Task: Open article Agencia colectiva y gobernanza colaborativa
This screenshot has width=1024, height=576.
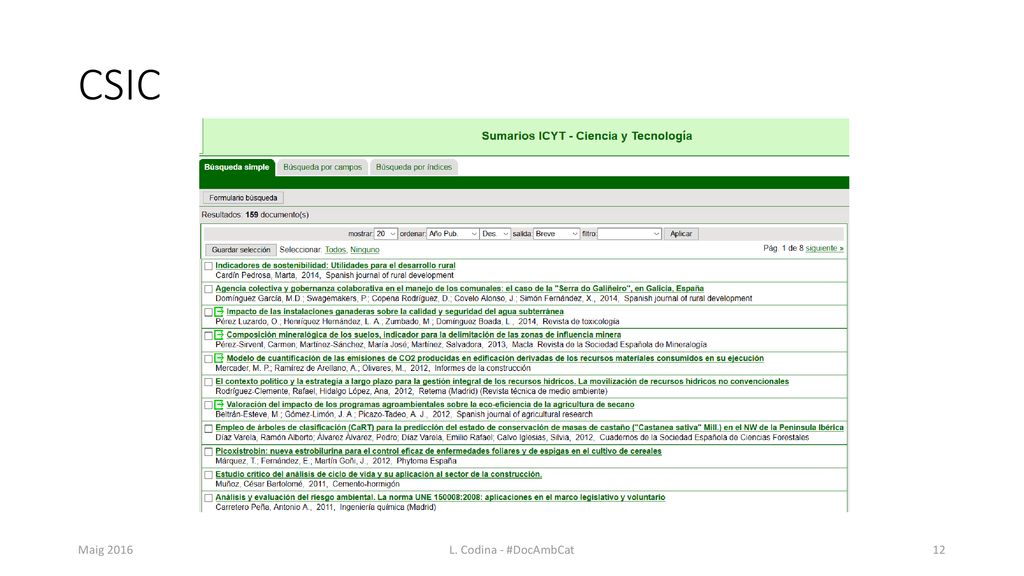Action: (459, 289)
